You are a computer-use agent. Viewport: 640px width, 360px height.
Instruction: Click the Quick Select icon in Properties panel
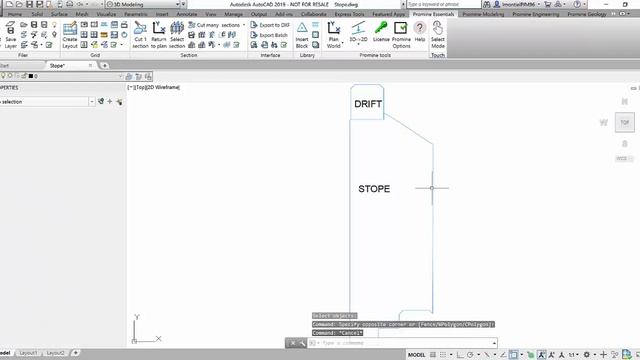tap(119, 102)
